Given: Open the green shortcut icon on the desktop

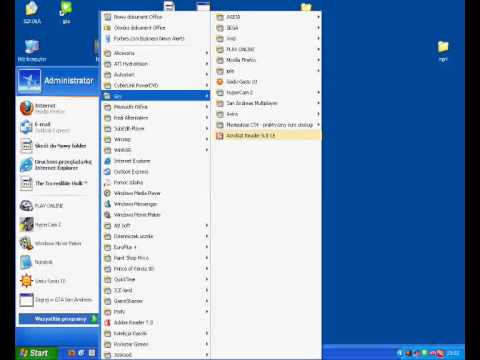Looking at the screenshot, I should pyautogui.click(x=66, y=12).
